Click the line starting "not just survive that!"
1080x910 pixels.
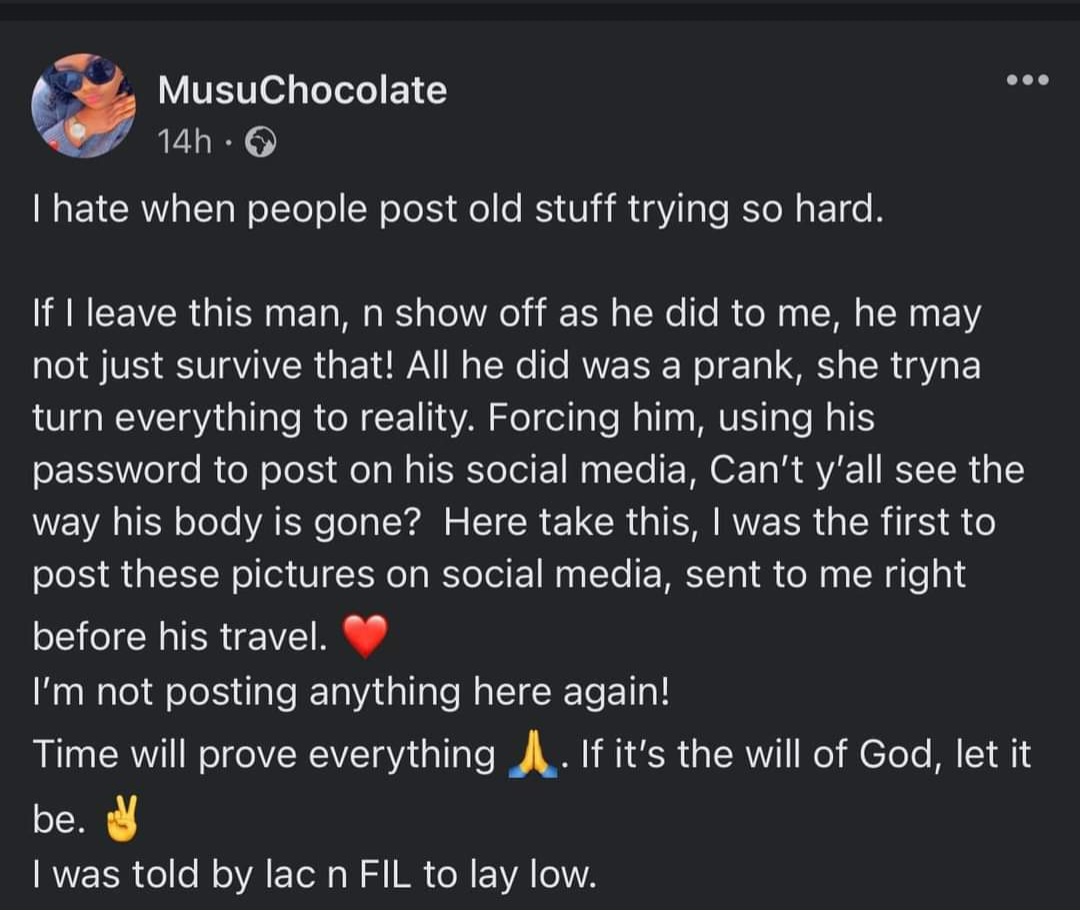[506, 367]
